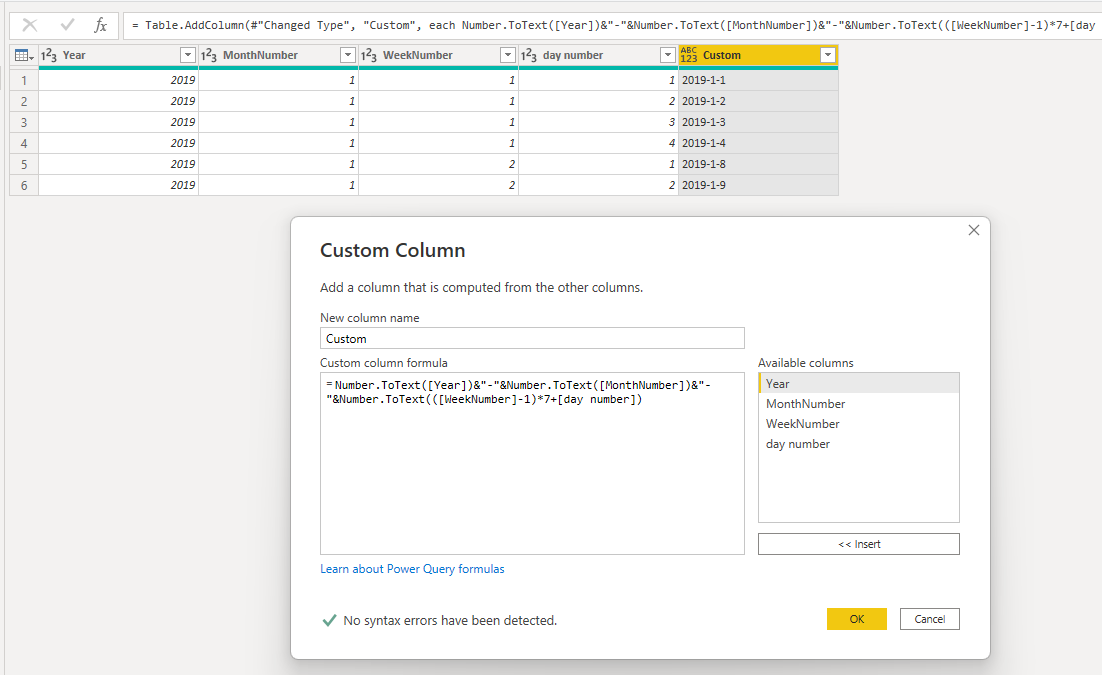Click the << Insert button
Viewport: 1102px width, 675px height.
858,544
